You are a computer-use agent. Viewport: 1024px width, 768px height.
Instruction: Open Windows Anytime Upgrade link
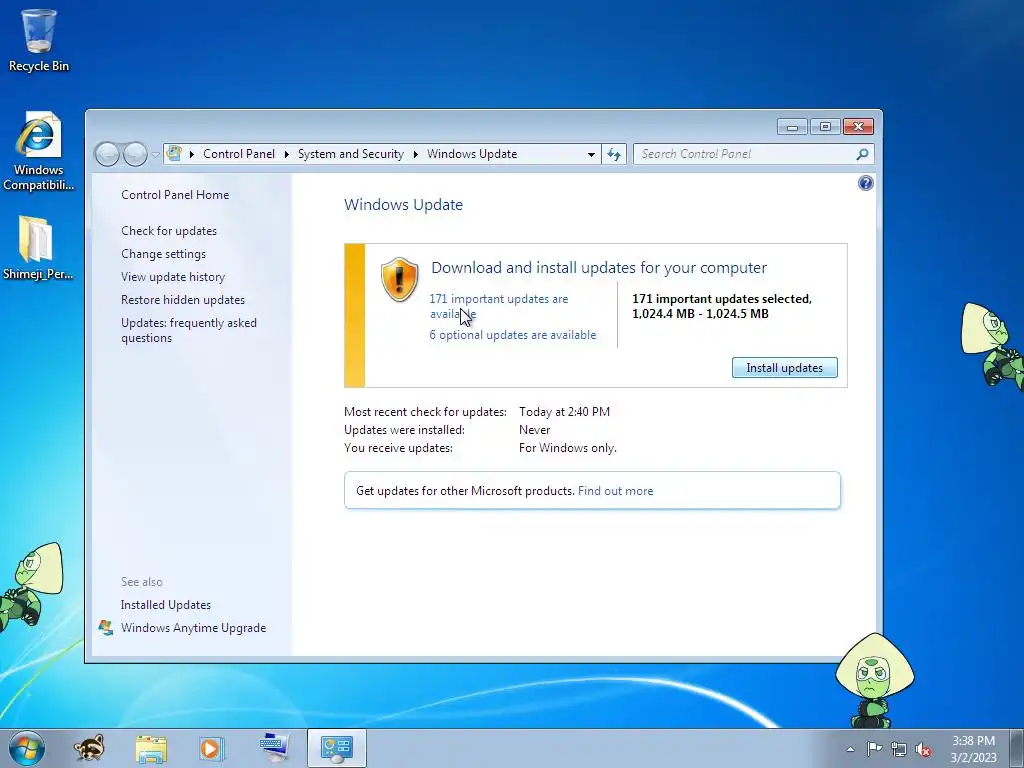(193, 628)
